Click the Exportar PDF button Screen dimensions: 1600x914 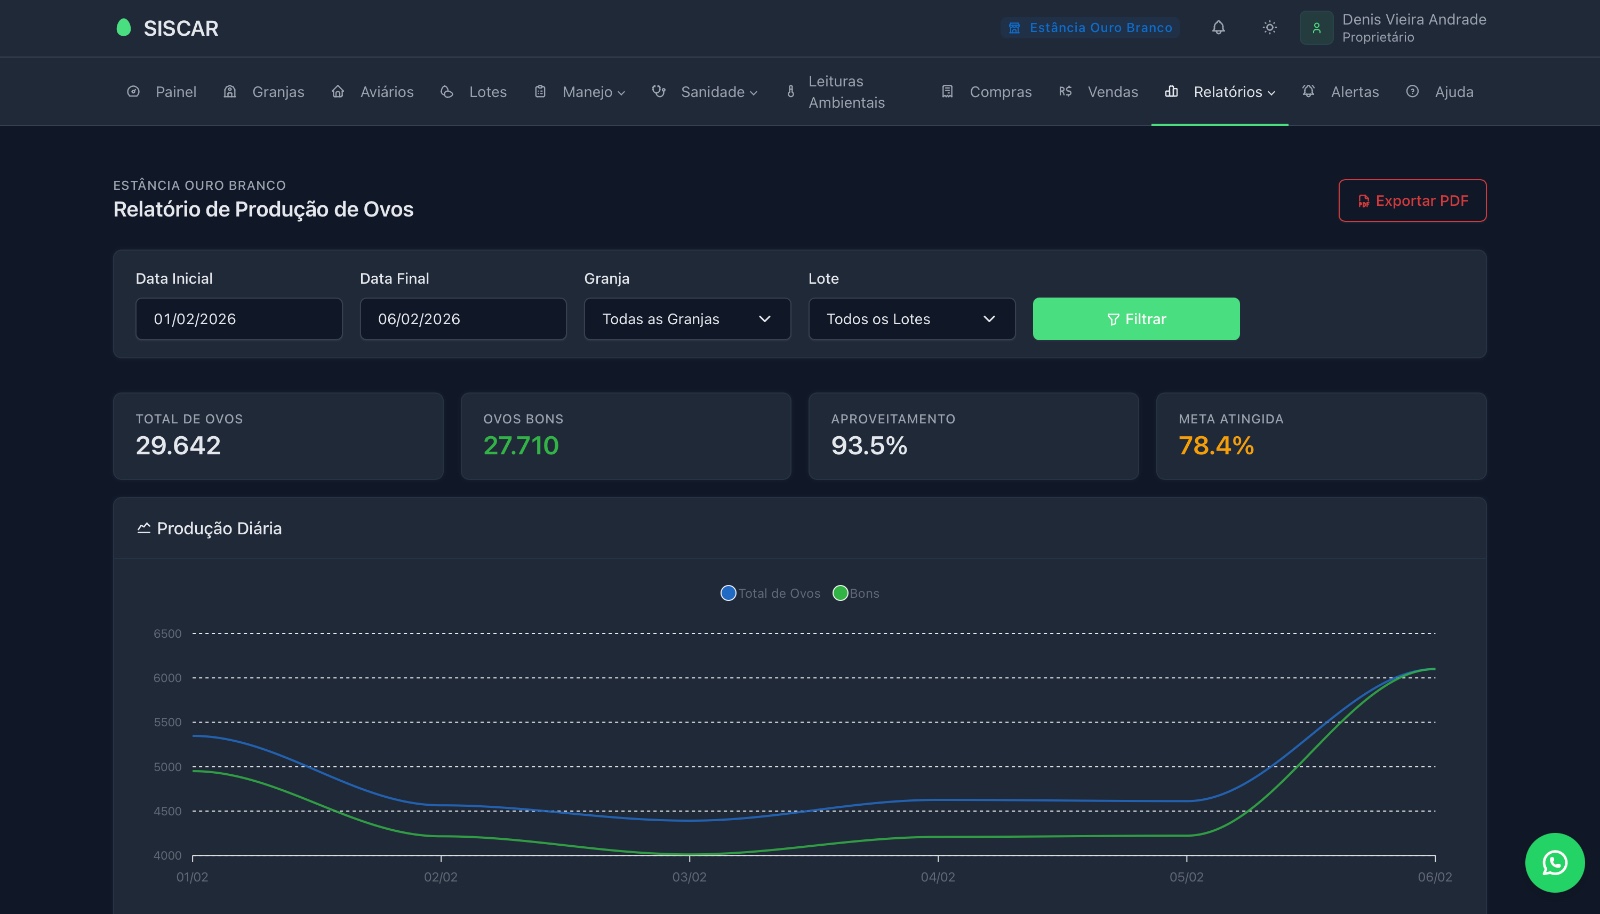coord(1412,200)
